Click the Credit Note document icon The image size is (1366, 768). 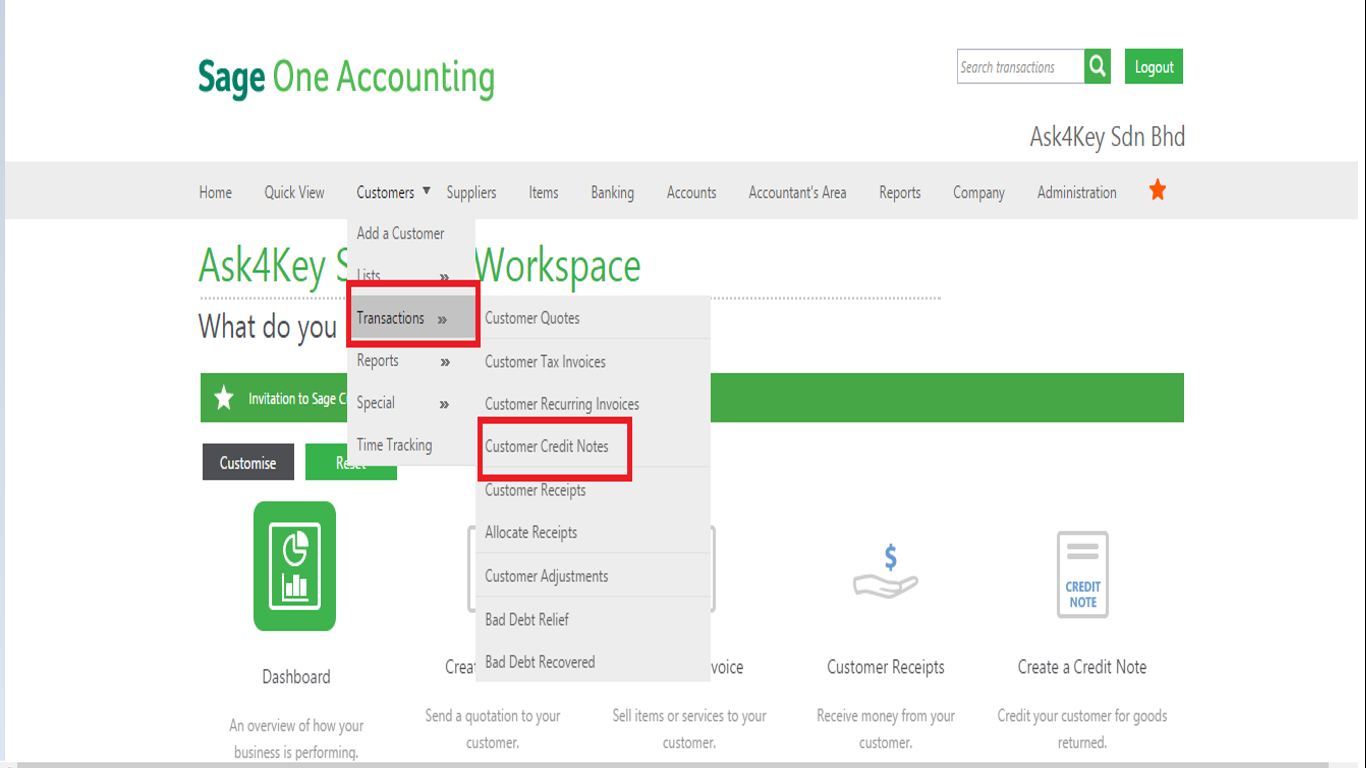point(1083,574)
